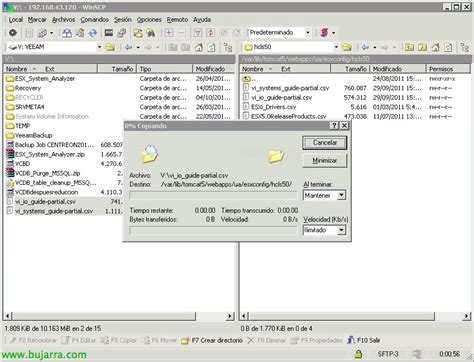
Task: Click F10 Salir
Action: pyautogui.click(x=364, y=340)
